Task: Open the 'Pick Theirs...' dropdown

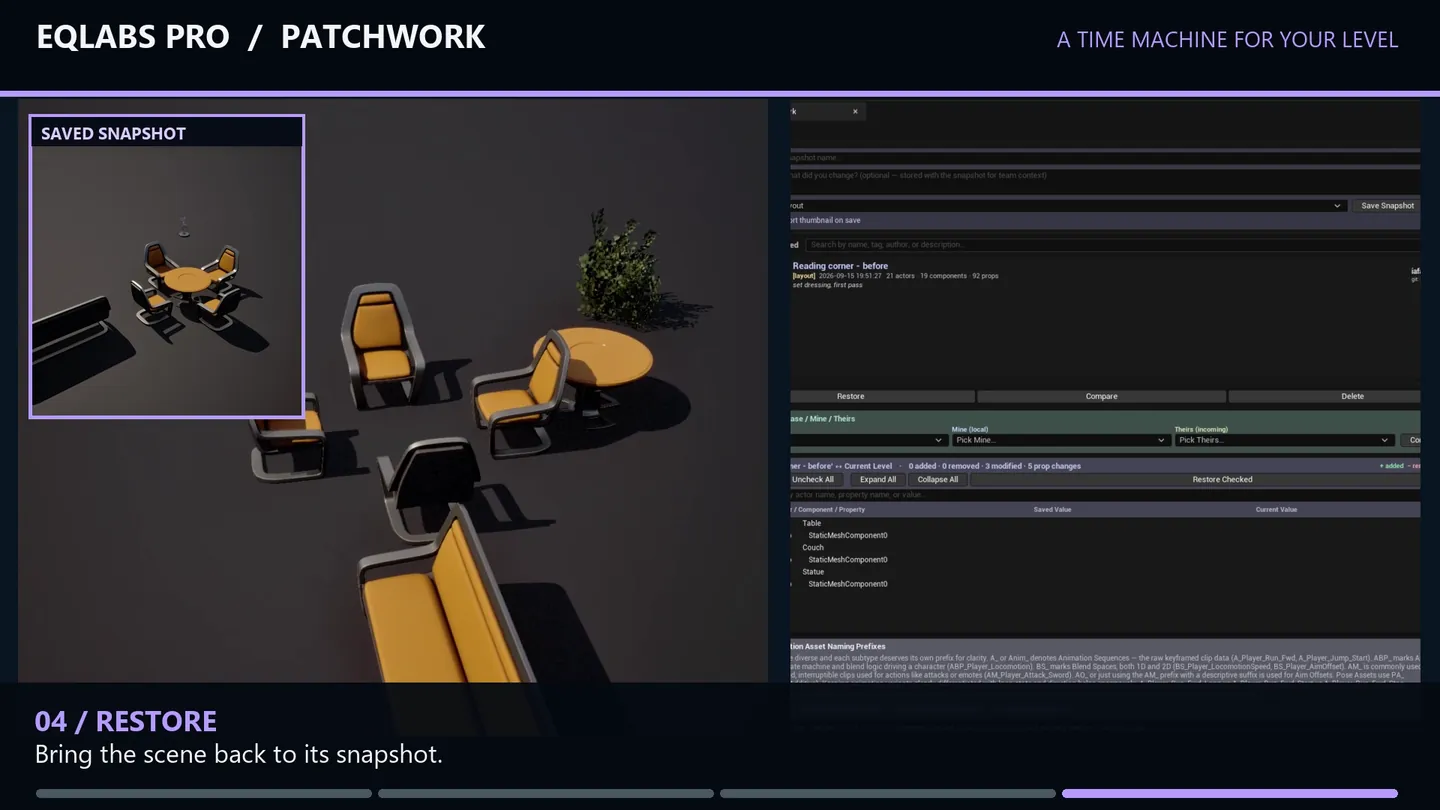Action: pyautogui.click(x=1284, y=440)
